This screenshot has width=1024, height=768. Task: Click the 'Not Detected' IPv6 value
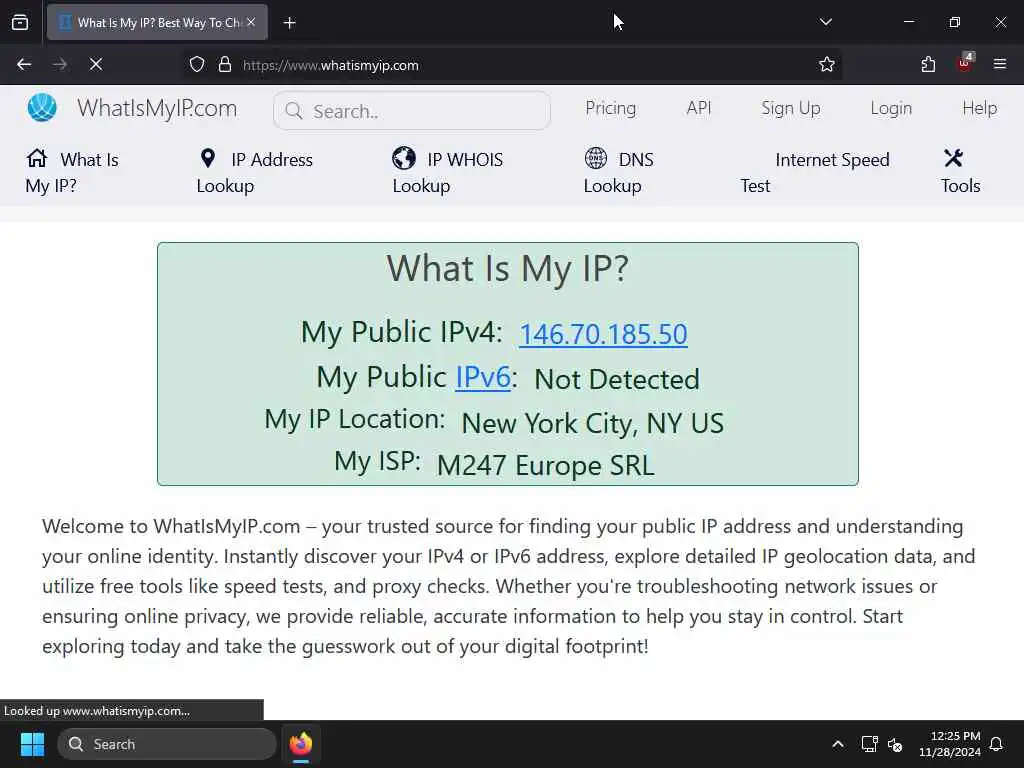point(616,379)
